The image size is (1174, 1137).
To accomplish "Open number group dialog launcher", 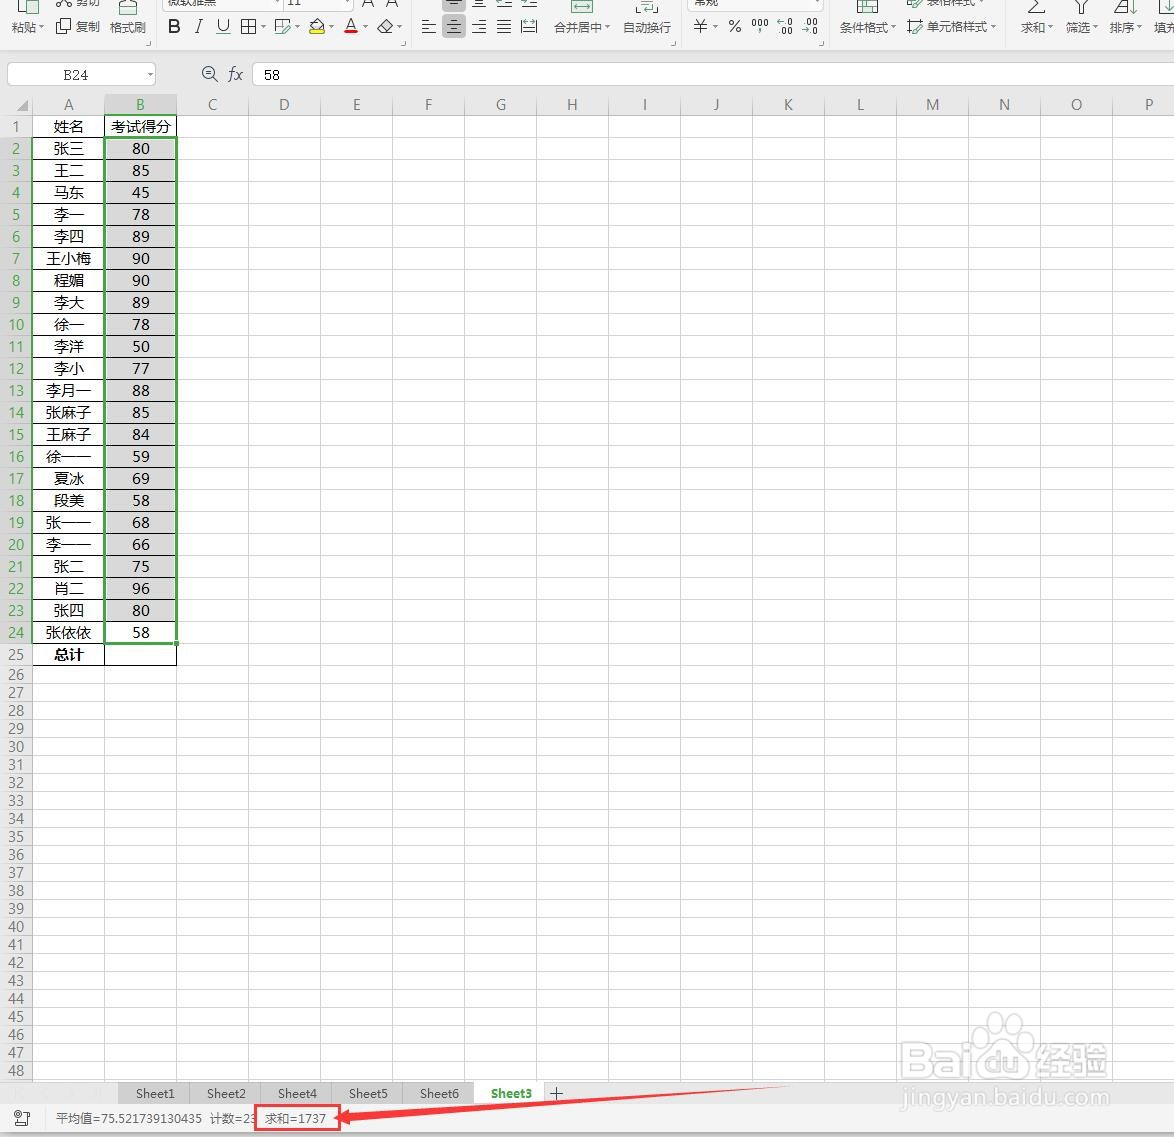I will (822, 43).
